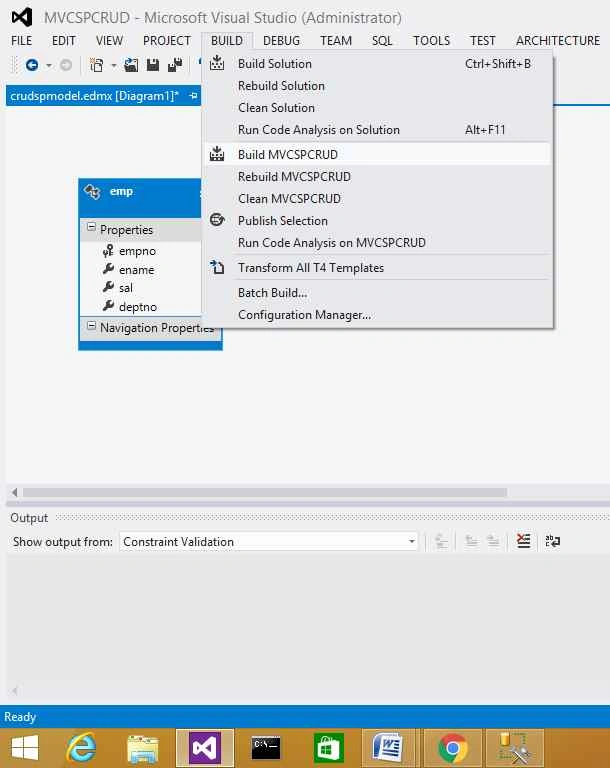Clear all output with red X icon
The width and height of the screenshot is (610, 768).
pos(523,541)
